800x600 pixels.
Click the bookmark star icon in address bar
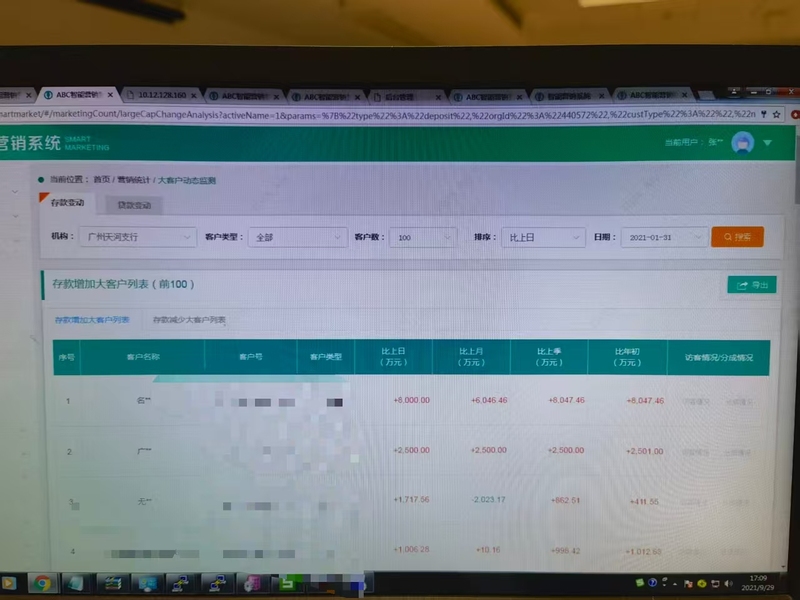tap(777, 114)
